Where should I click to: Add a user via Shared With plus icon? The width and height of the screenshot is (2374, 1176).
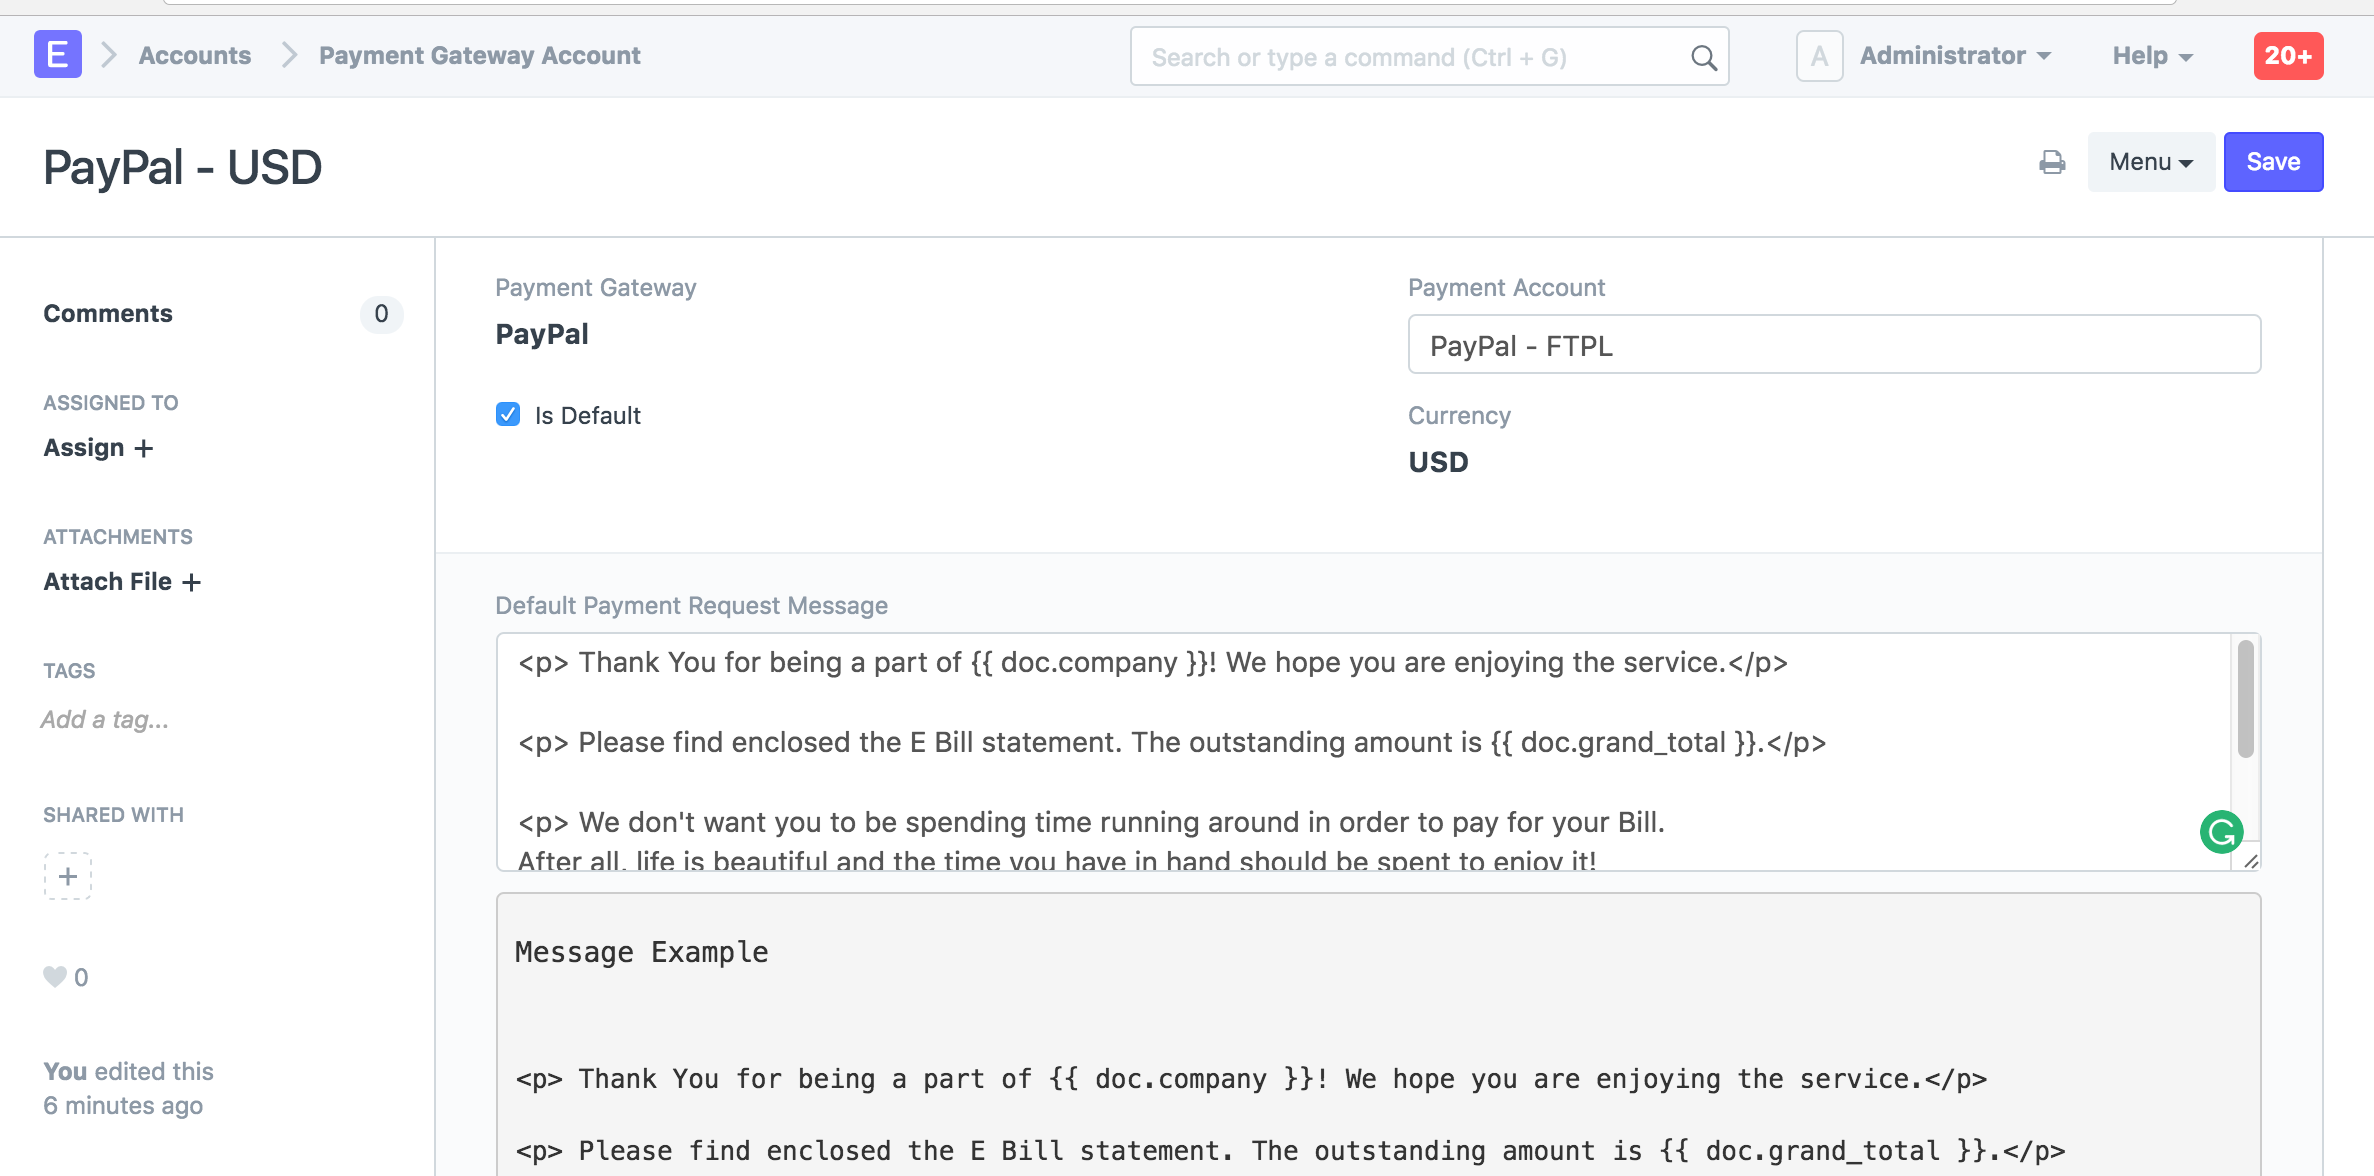[x=67, y=876]
